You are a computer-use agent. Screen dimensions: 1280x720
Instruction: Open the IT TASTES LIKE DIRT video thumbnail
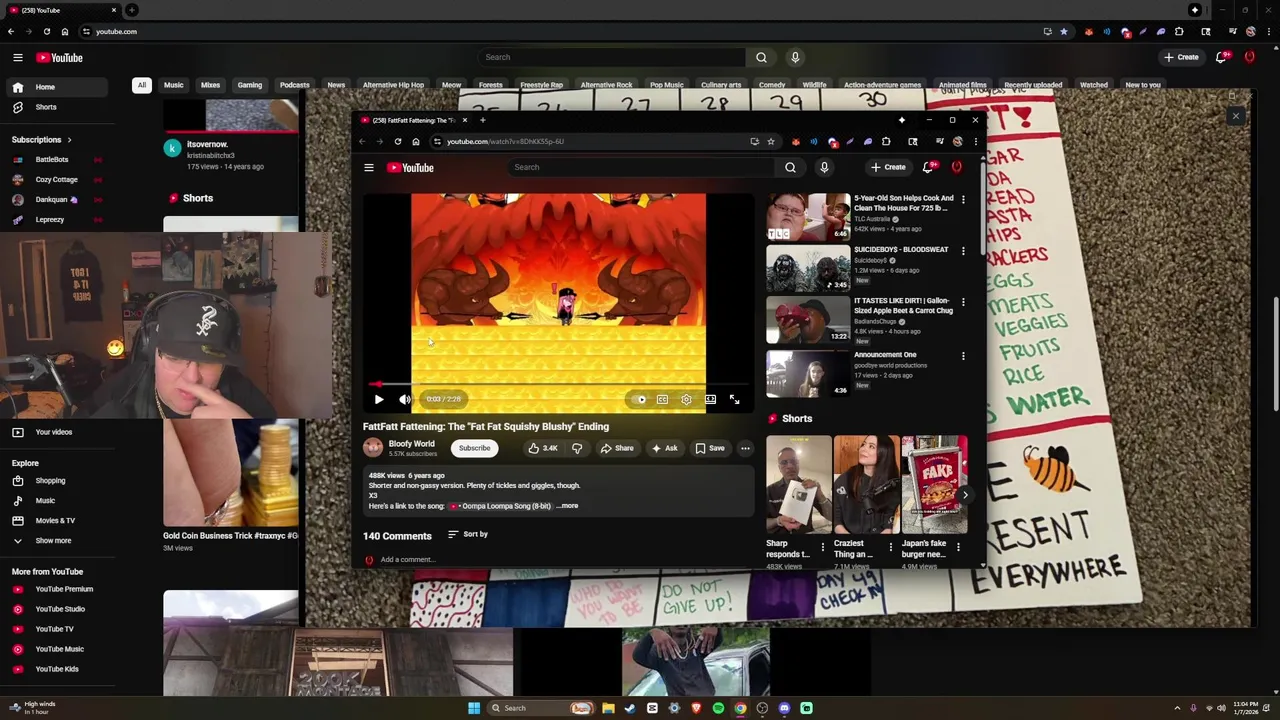click(x=808, y=320)
